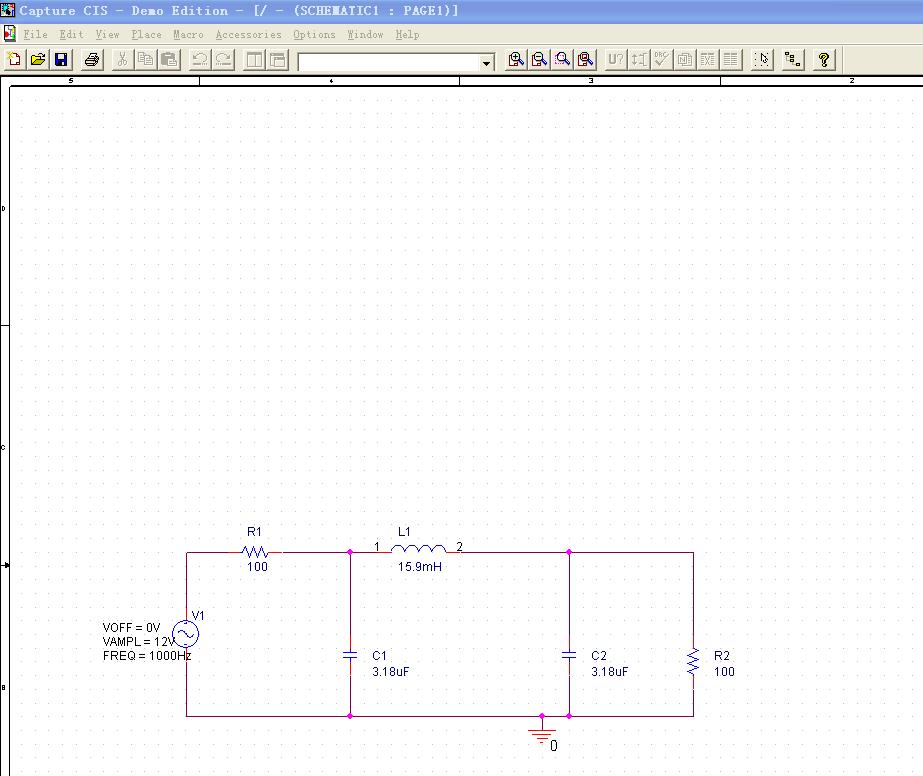Viewport: 923px width, 776px height.
Task: Click the R1 reference label
Action: 254,532
